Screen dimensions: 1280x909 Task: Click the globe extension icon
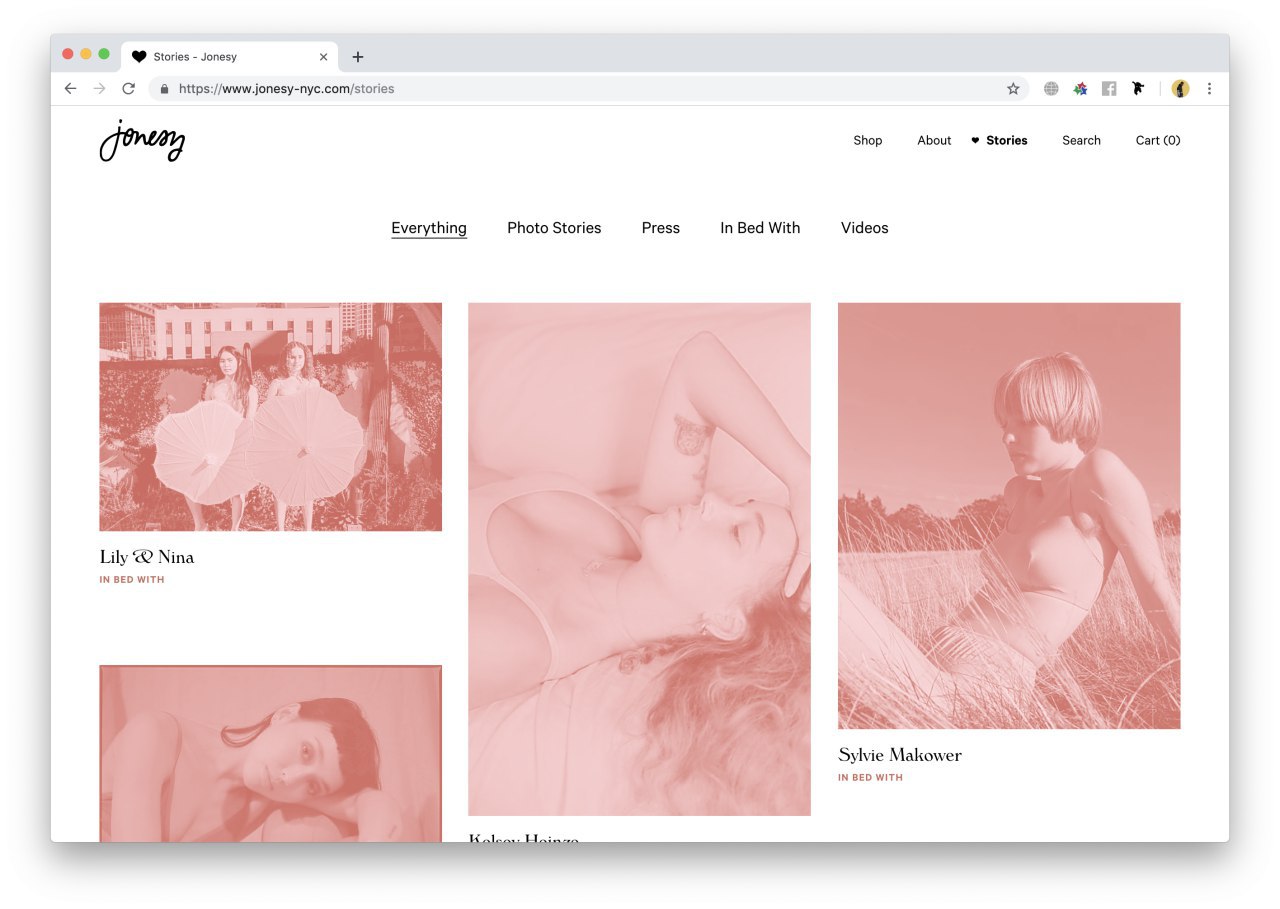click(x=1051, y=88)
